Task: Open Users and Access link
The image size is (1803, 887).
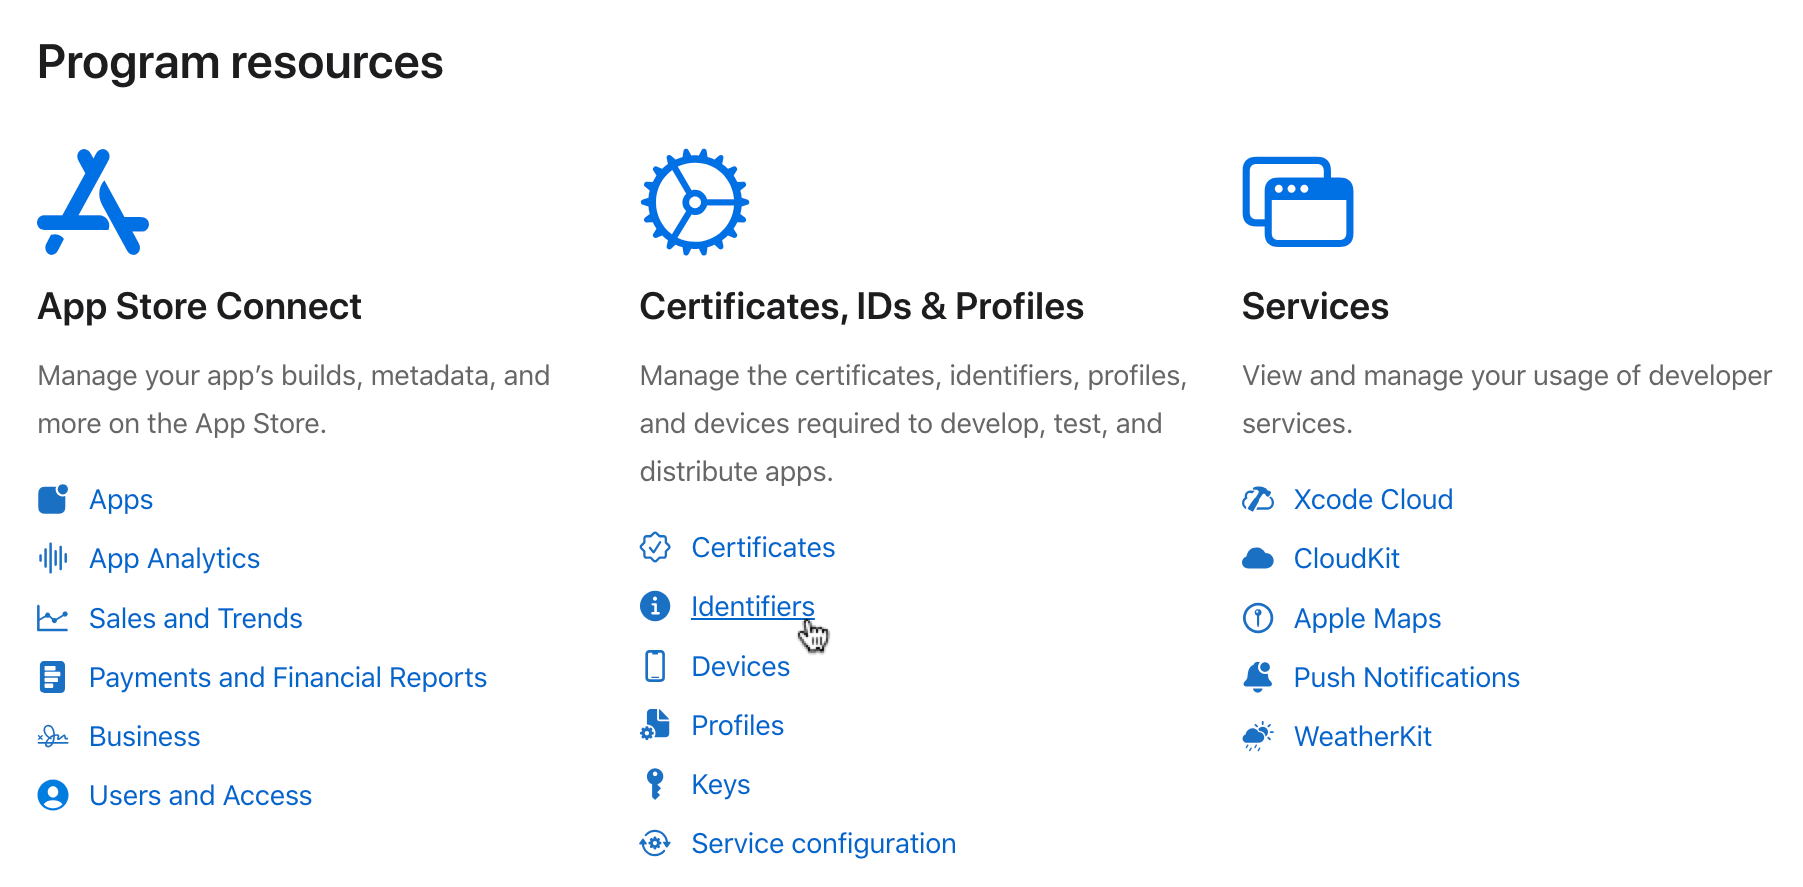Action: [x=201, y=795]
